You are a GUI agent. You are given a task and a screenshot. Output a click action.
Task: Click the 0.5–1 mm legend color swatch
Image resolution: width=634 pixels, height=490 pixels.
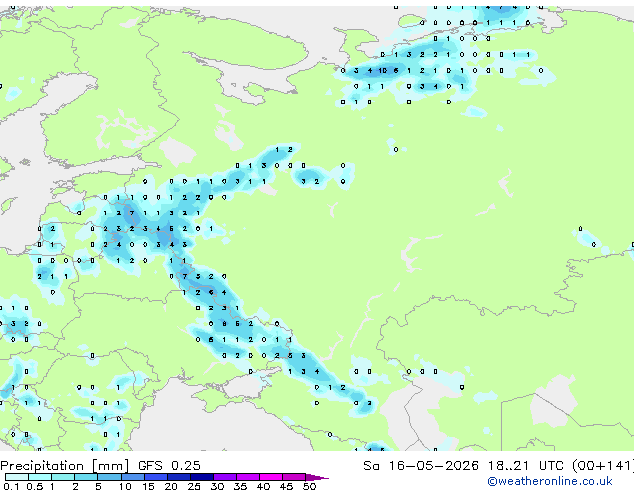40,477
